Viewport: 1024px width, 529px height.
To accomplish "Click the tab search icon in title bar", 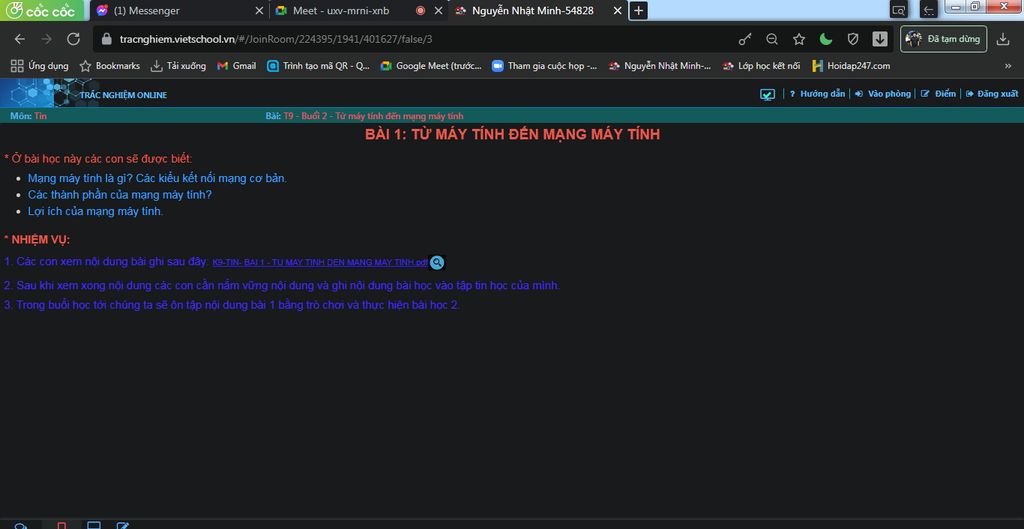I will (x=899, y=10).
